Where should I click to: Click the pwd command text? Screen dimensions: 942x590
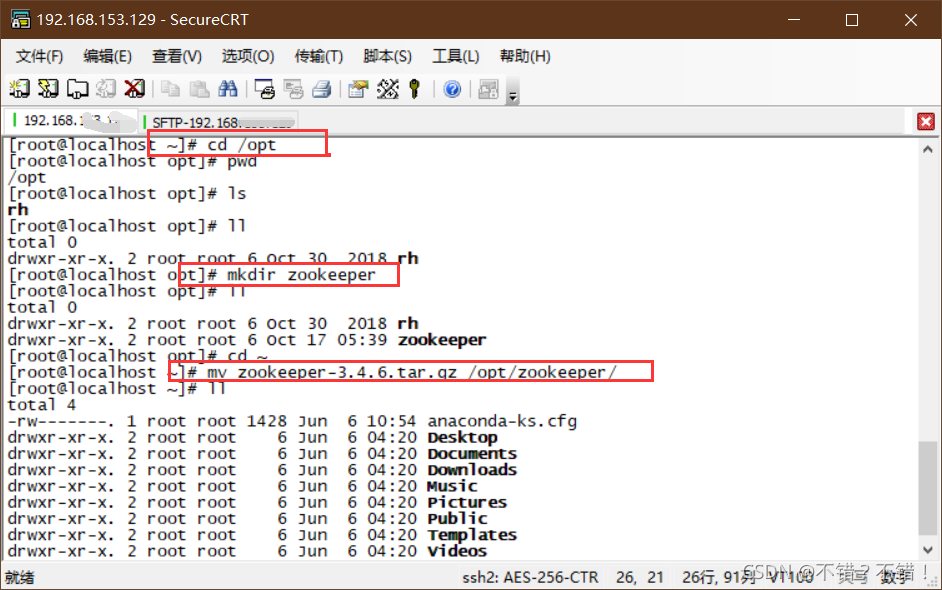point(242,161)
